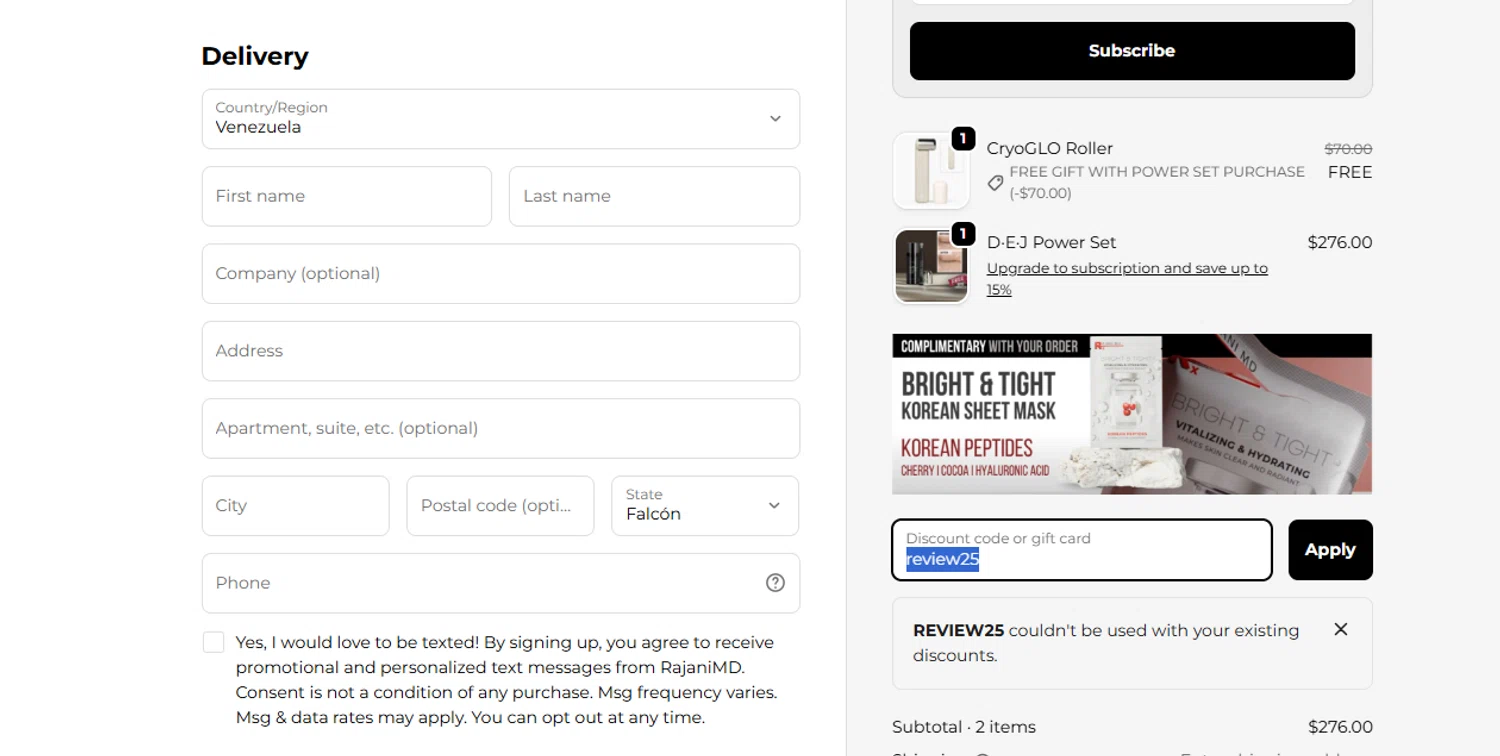Click the discount code field containing review25

(x=1082, y=550)
